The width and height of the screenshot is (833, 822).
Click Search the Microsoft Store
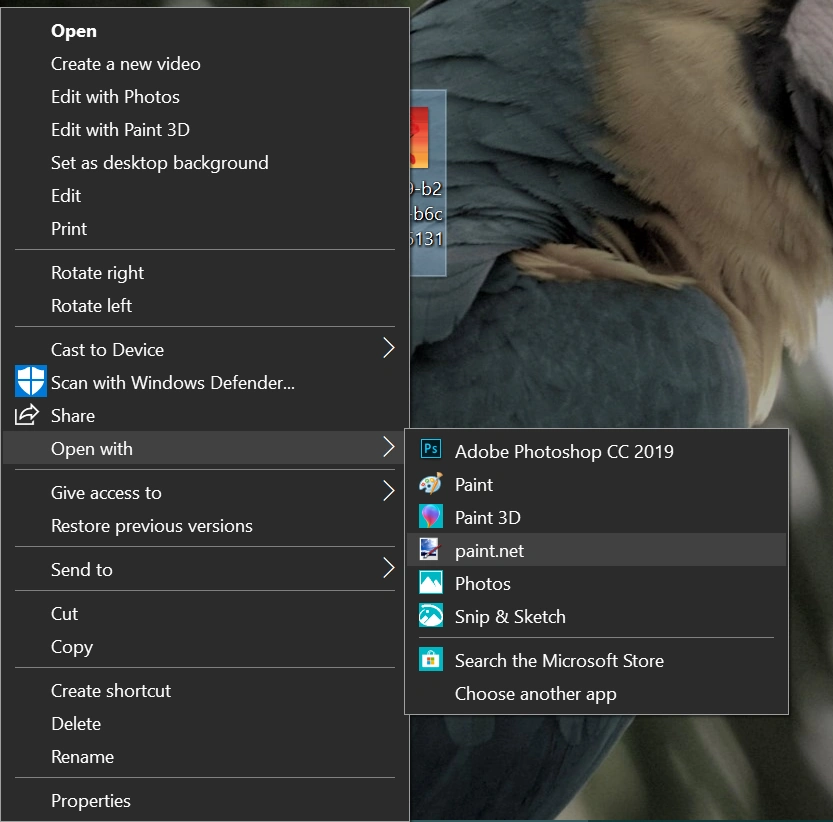pos(597,660)
